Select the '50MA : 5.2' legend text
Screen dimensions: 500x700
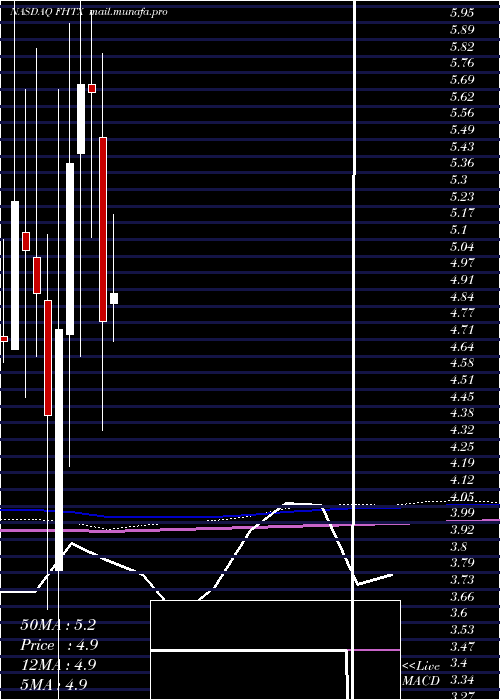[x=58, y=625]
